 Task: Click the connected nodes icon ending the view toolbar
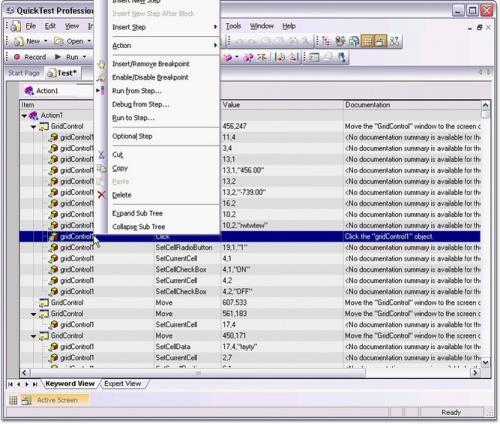[394, 41]
